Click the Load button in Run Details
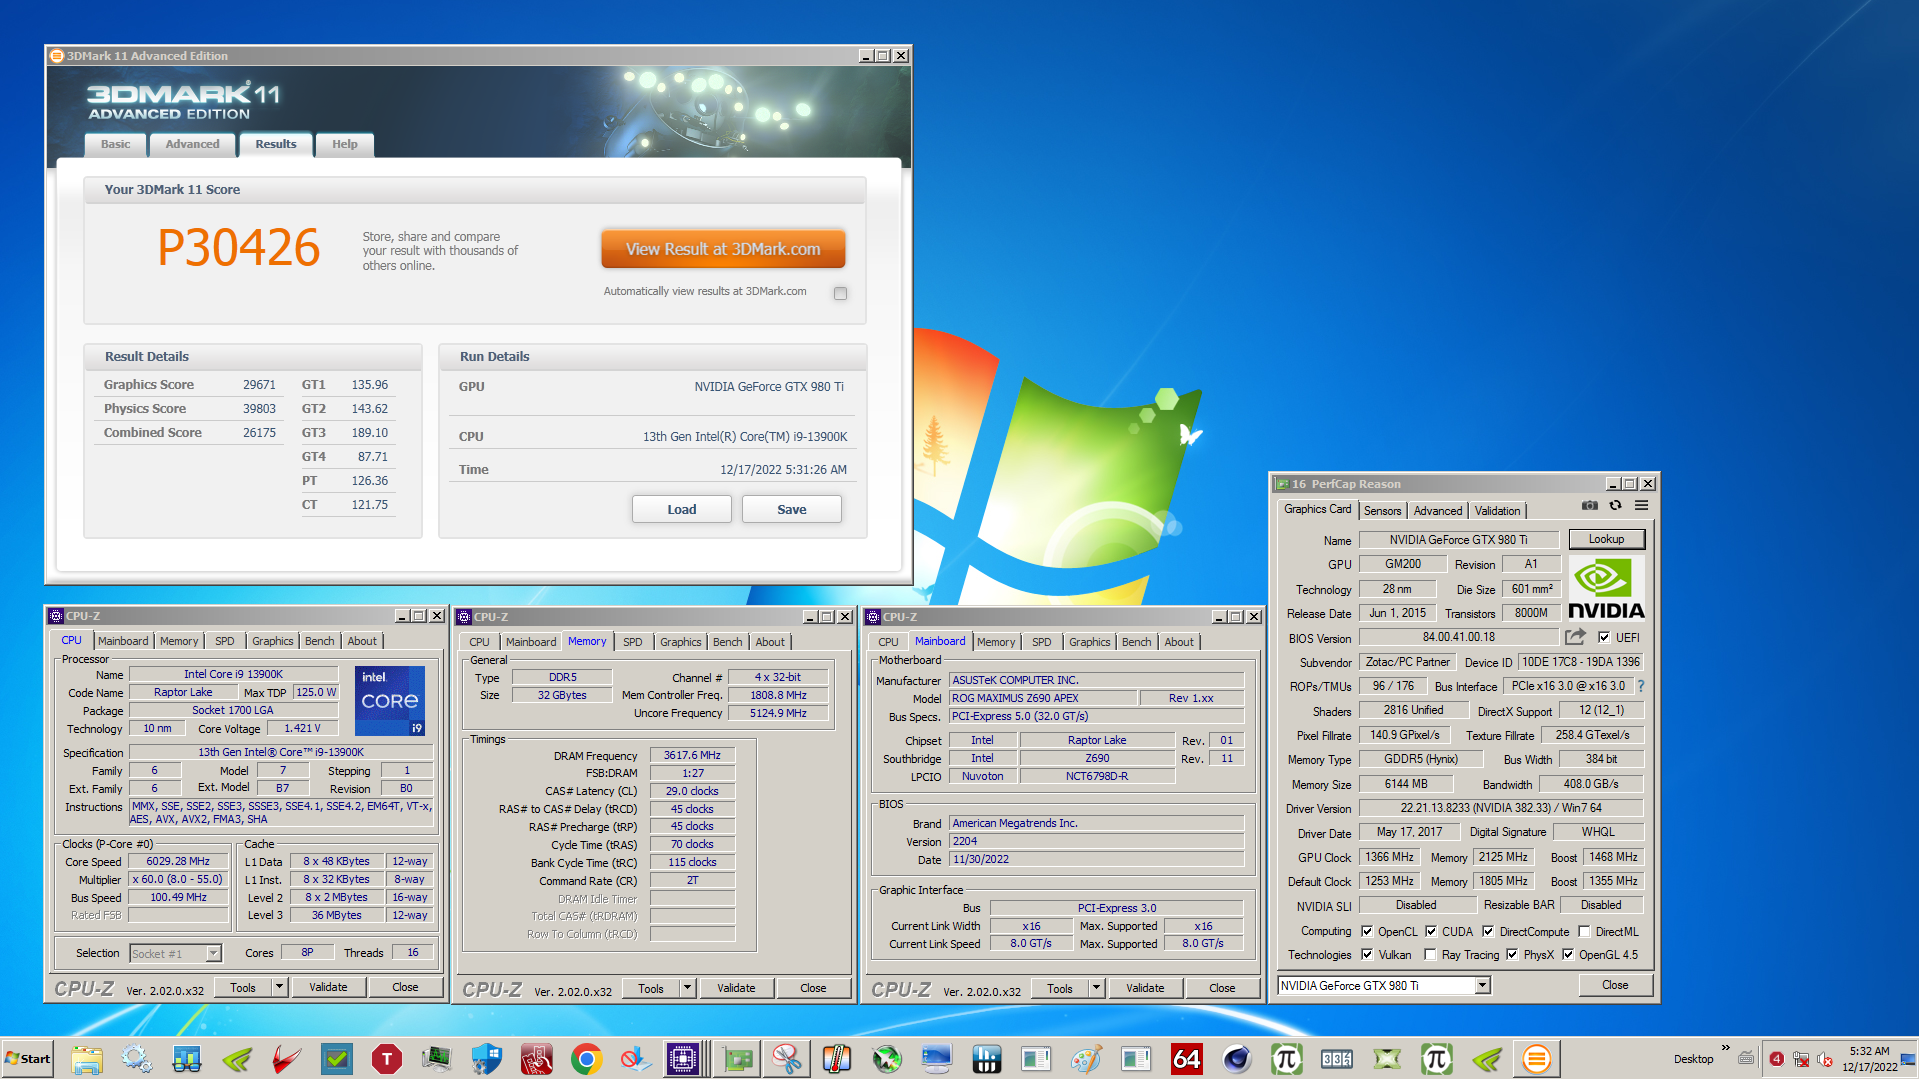This screenshot has width=1919, height=1079. pos(682,509)
